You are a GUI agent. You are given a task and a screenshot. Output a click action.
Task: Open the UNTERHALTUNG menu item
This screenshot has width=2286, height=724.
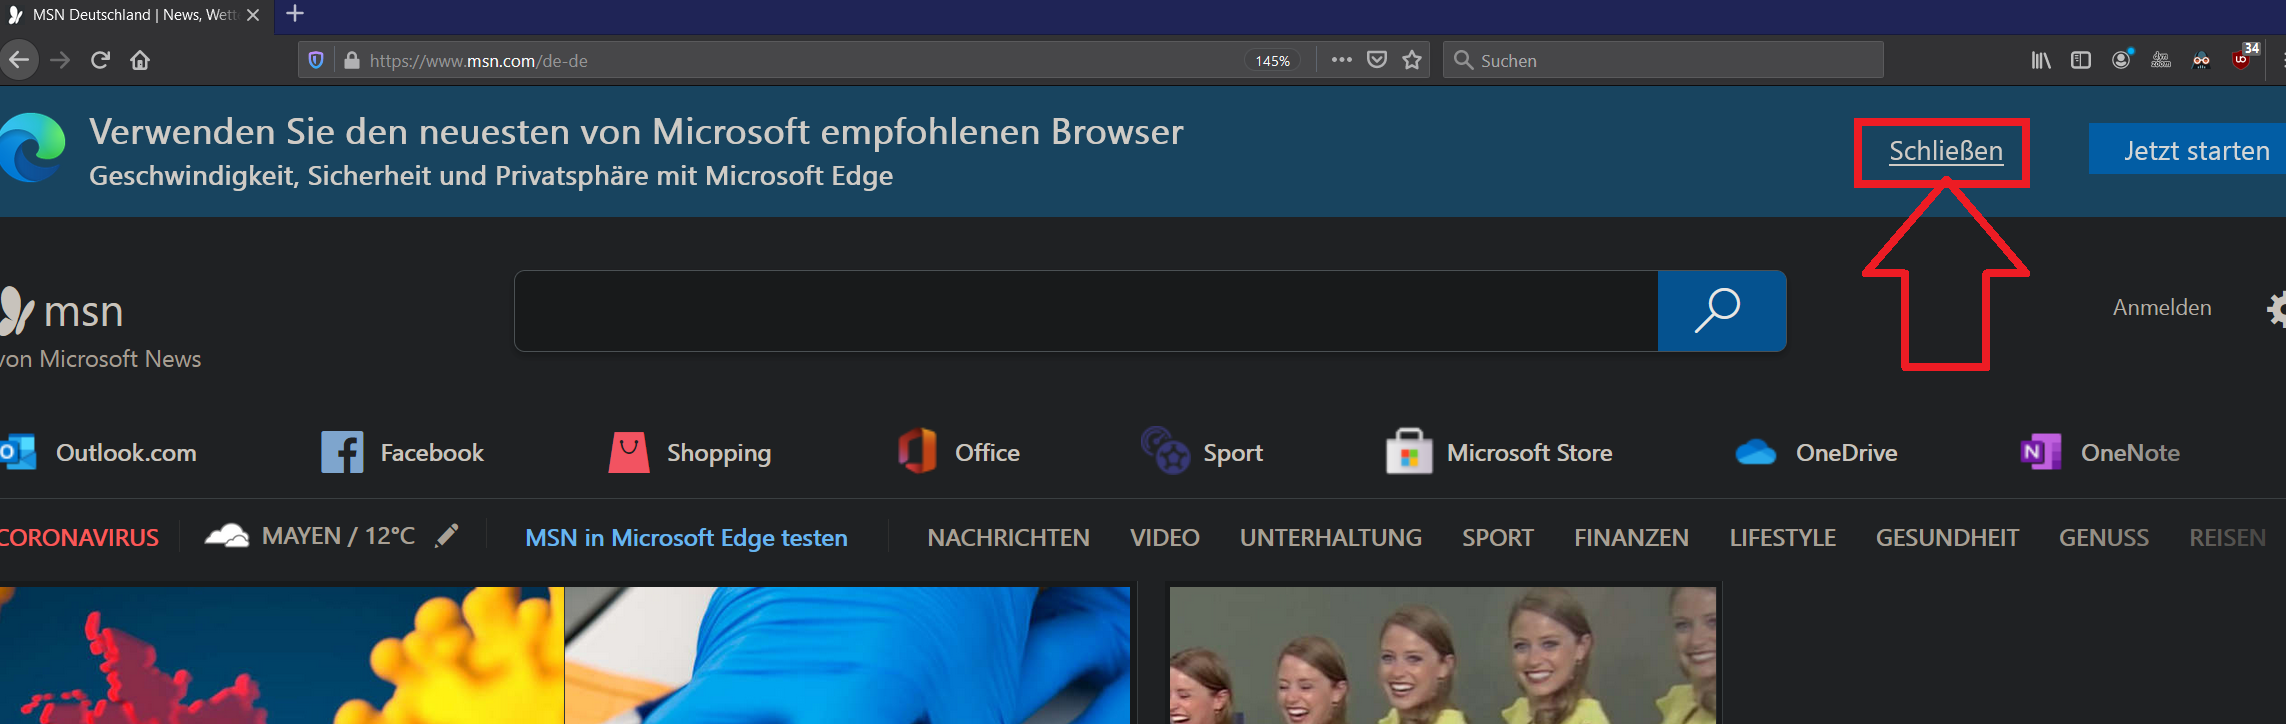click(1330, 538)
